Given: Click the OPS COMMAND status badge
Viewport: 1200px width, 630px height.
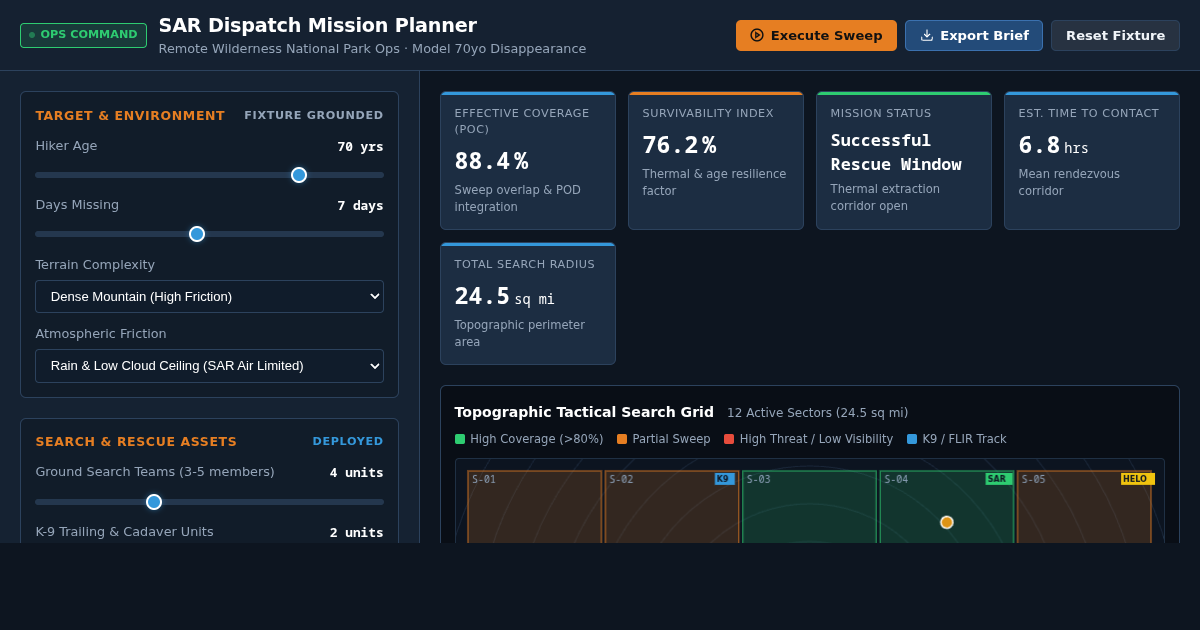Looking at the screenshot, I should tap(83, 35).
